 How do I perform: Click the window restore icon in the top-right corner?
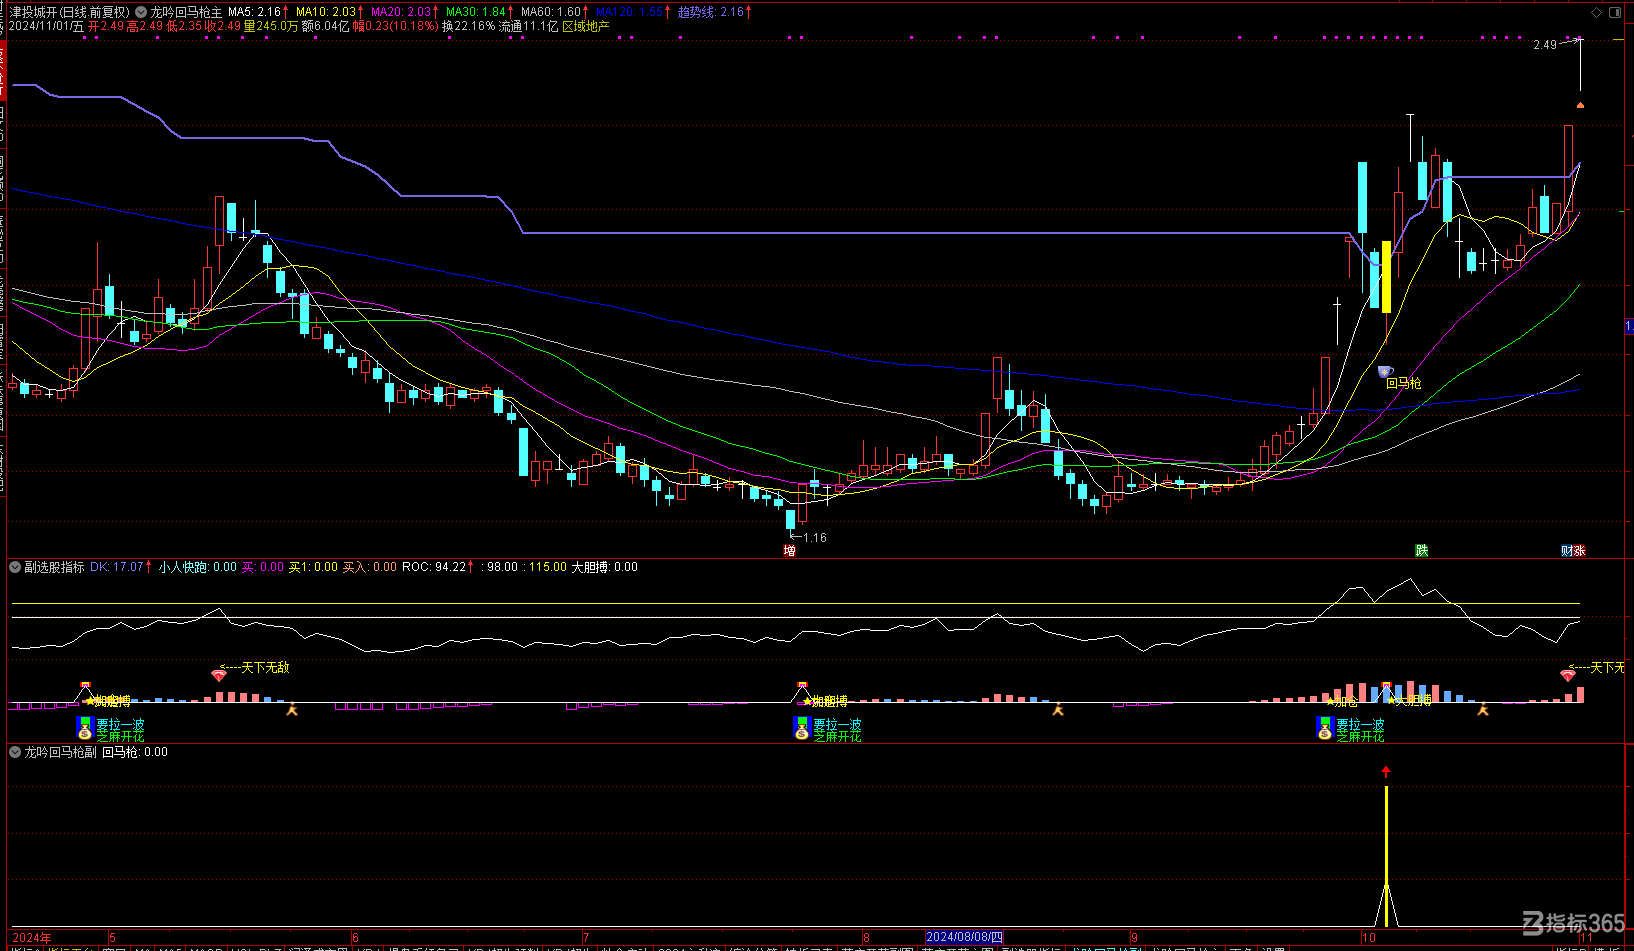click(1616, 13)
